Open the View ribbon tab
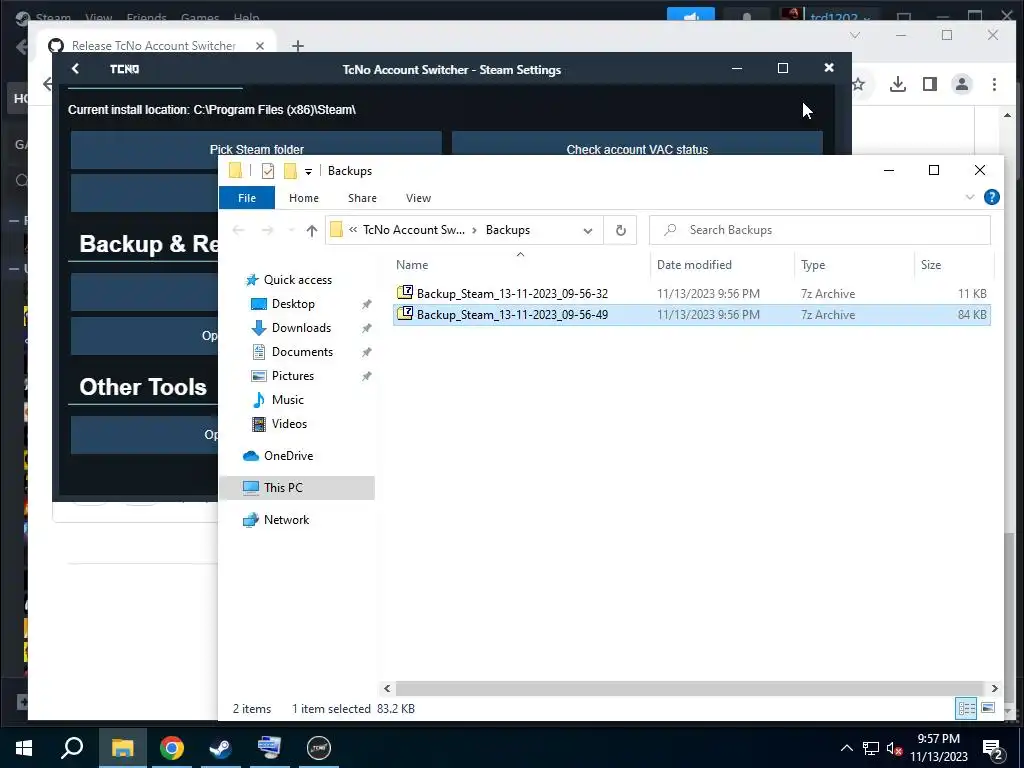Image resolution: width=1024 pixels, height=768 pixels. (x=419, y=198)
